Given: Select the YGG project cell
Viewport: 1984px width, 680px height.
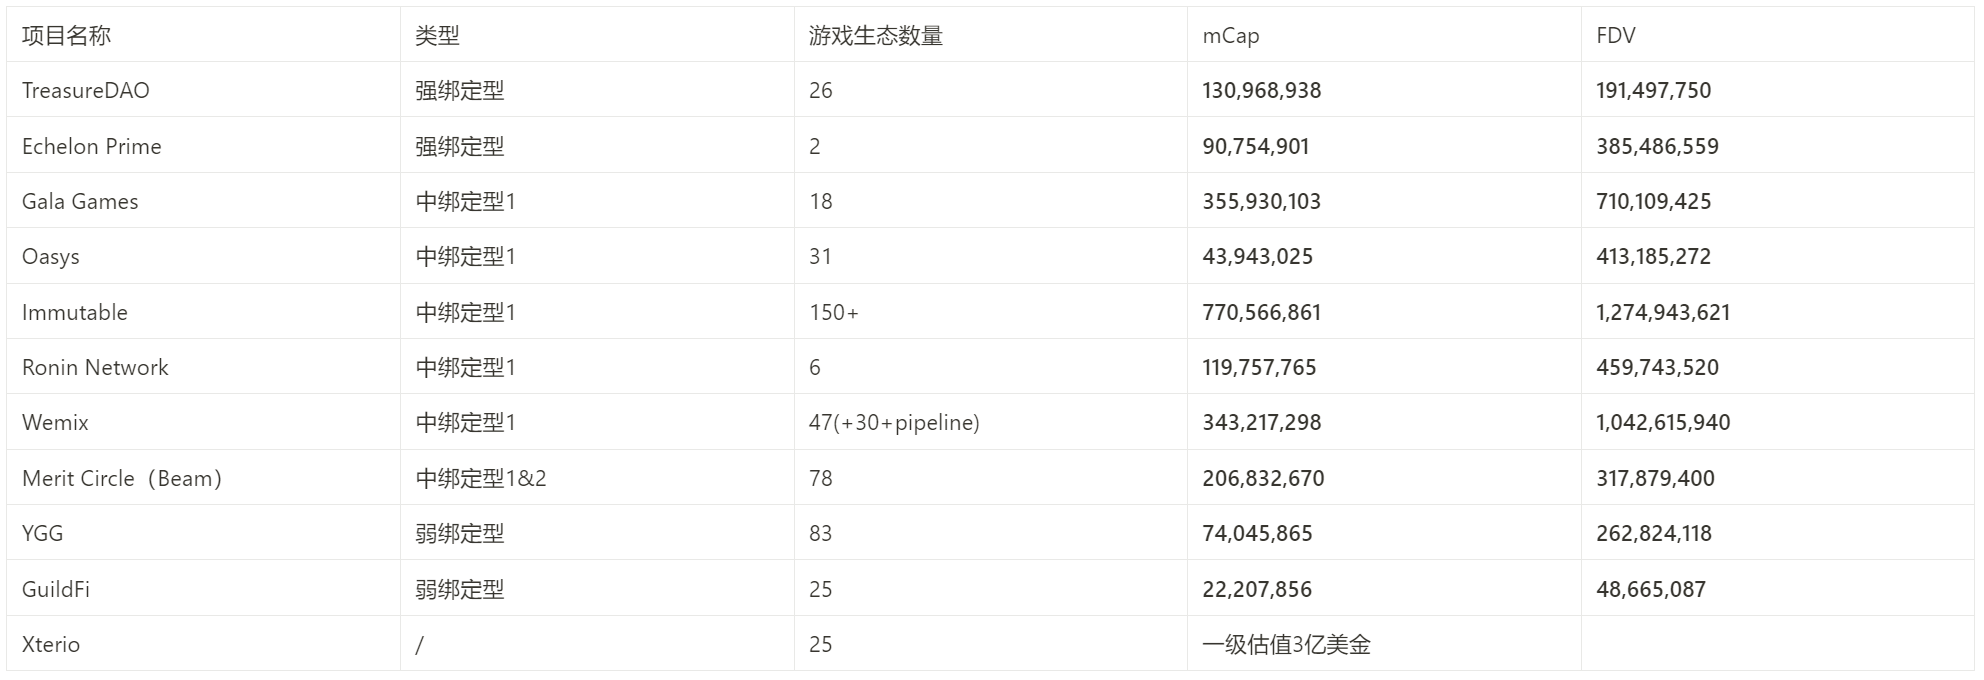Looking at the screenshot, I should click(43, 533).
